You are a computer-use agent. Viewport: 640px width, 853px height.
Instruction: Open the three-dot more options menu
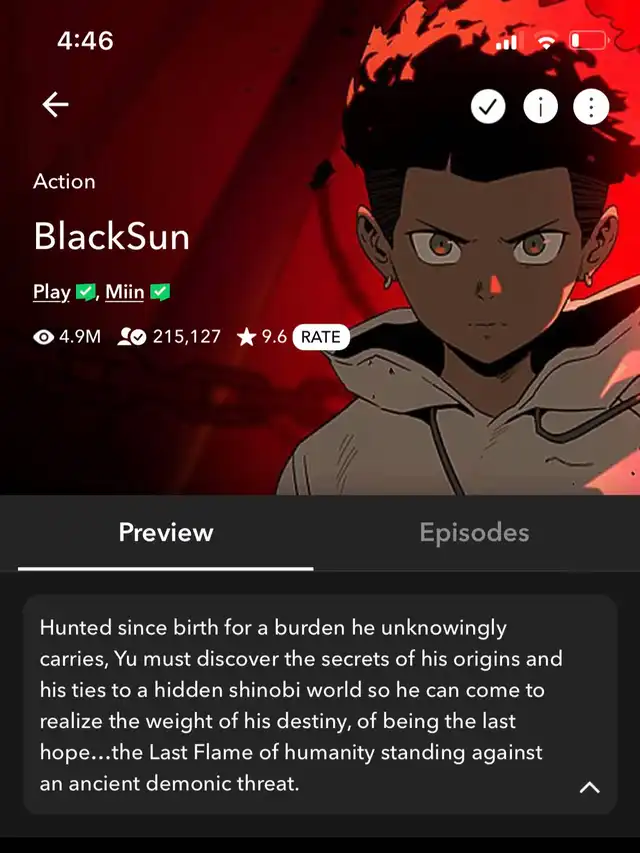(592, 107)
